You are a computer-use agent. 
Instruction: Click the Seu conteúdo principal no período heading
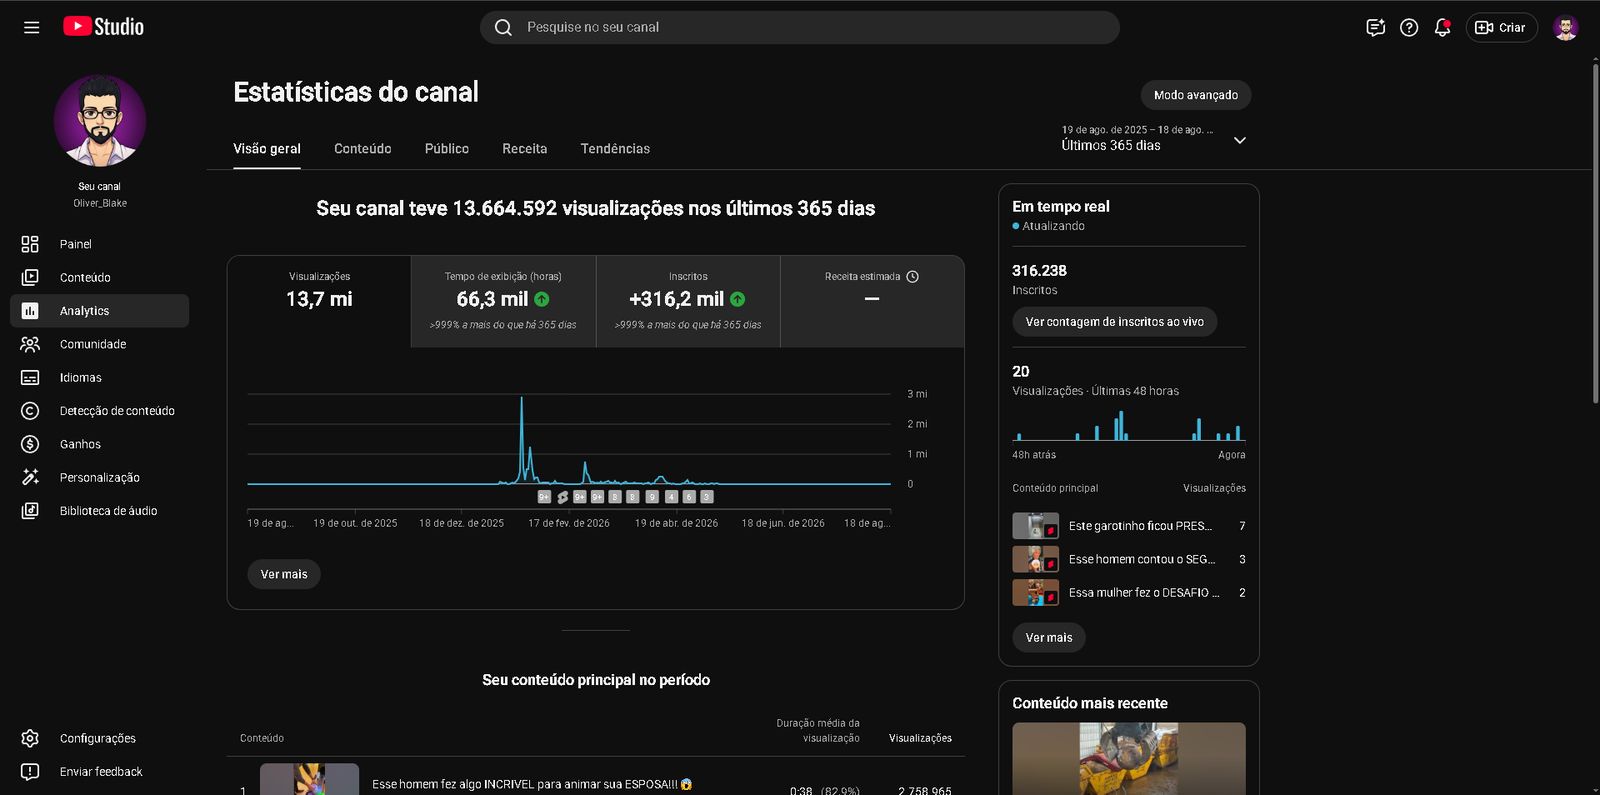[596, 680]
